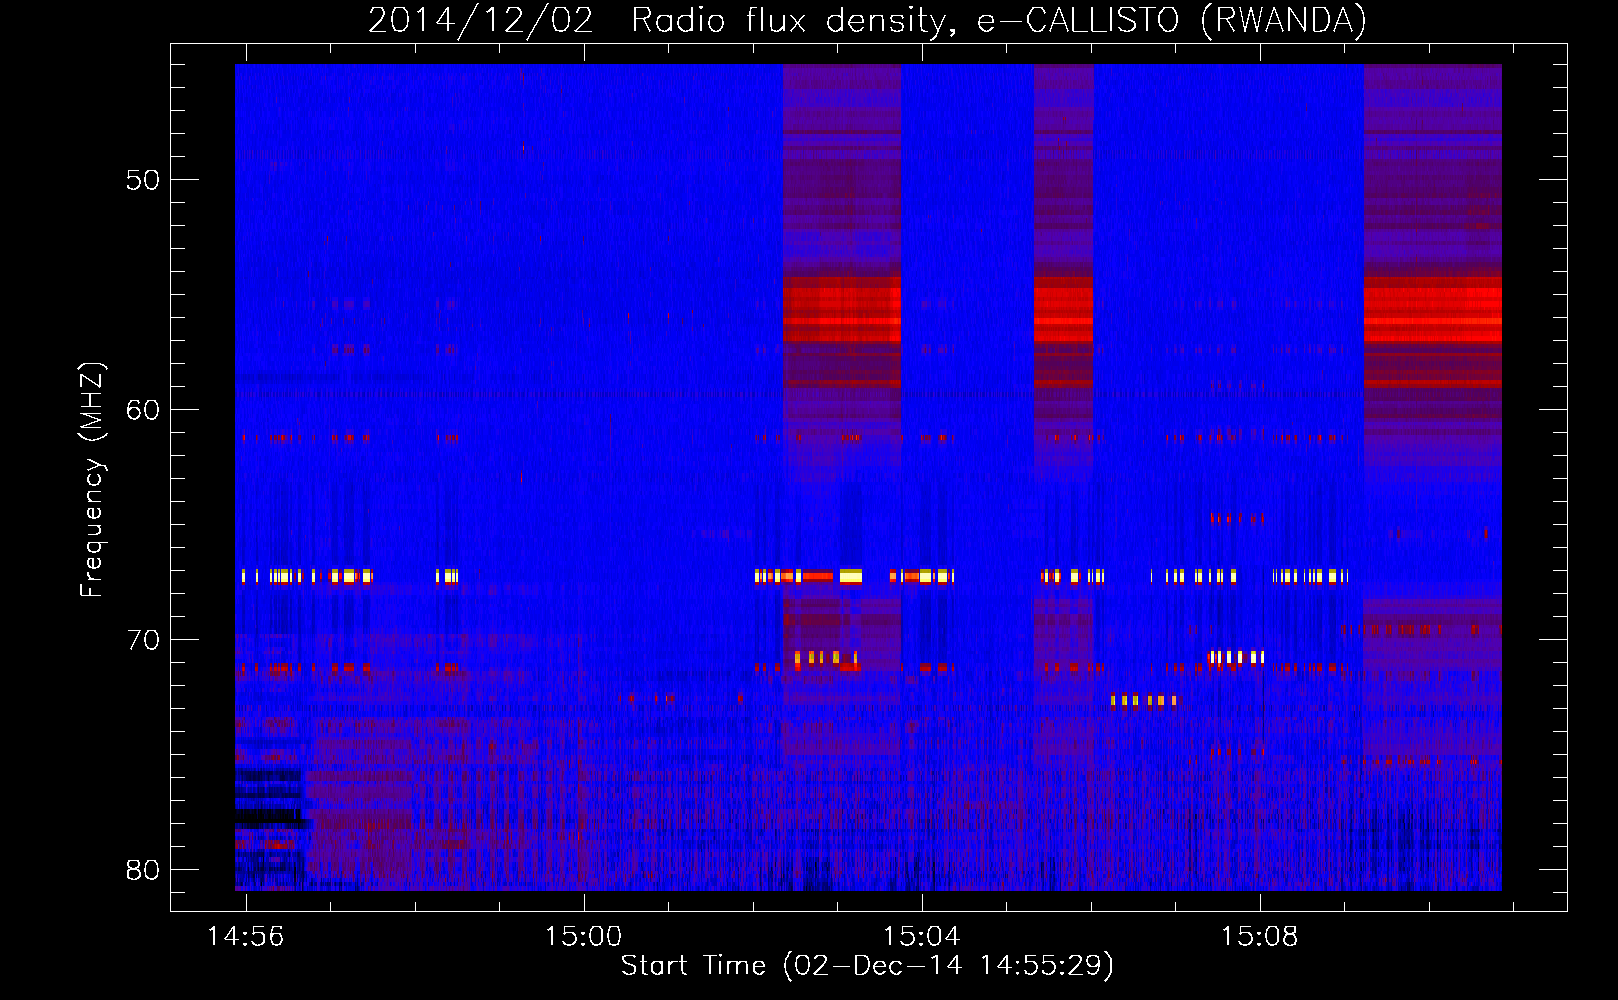Click the '15:04' time tick label

[921, 936]
